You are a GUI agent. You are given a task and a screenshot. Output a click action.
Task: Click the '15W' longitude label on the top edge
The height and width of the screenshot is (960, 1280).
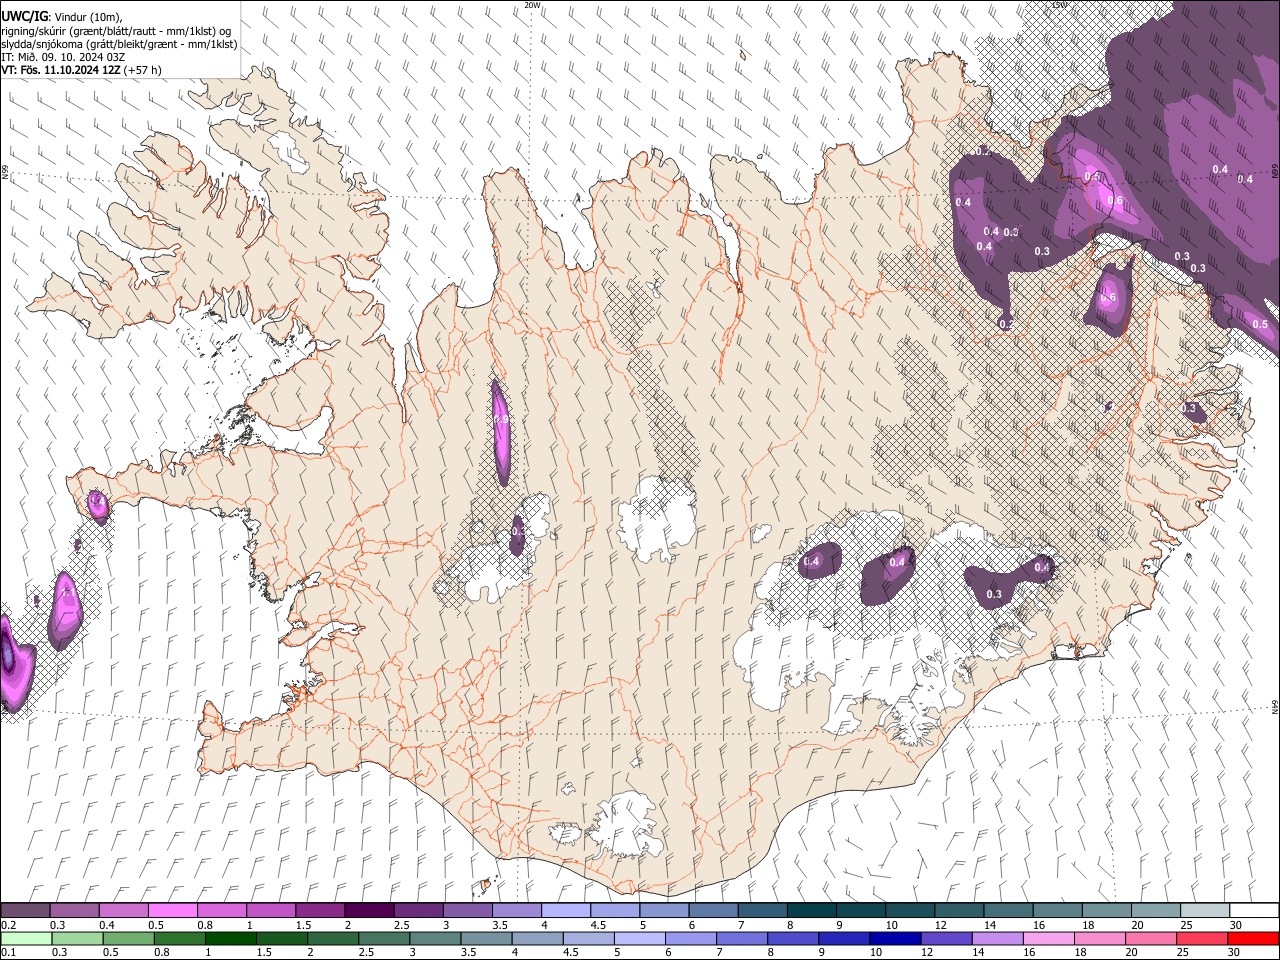click(1059, 5)
